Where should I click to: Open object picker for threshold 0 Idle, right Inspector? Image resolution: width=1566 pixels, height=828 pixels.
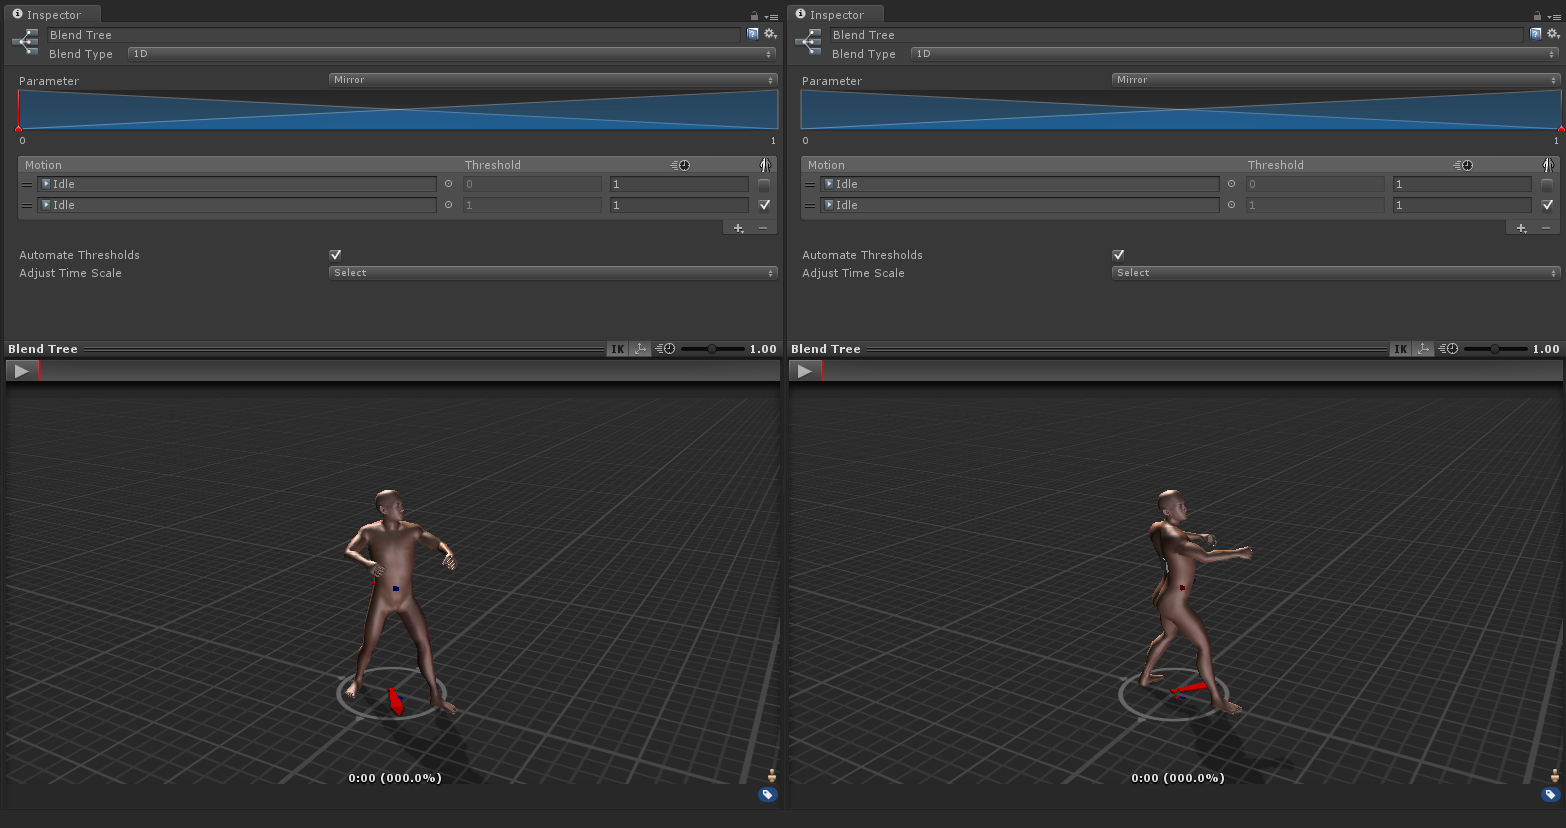(1231, 184)
